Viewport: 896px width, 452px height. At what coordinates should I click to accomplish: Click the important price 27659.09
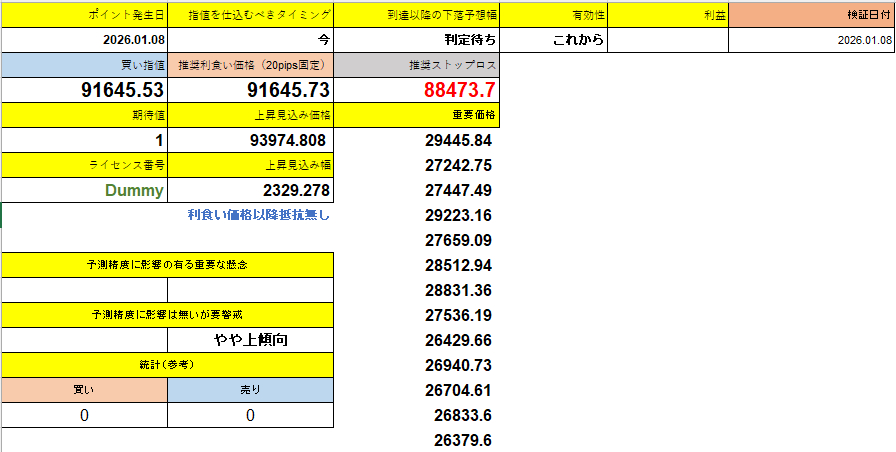(x=458, y=240)
